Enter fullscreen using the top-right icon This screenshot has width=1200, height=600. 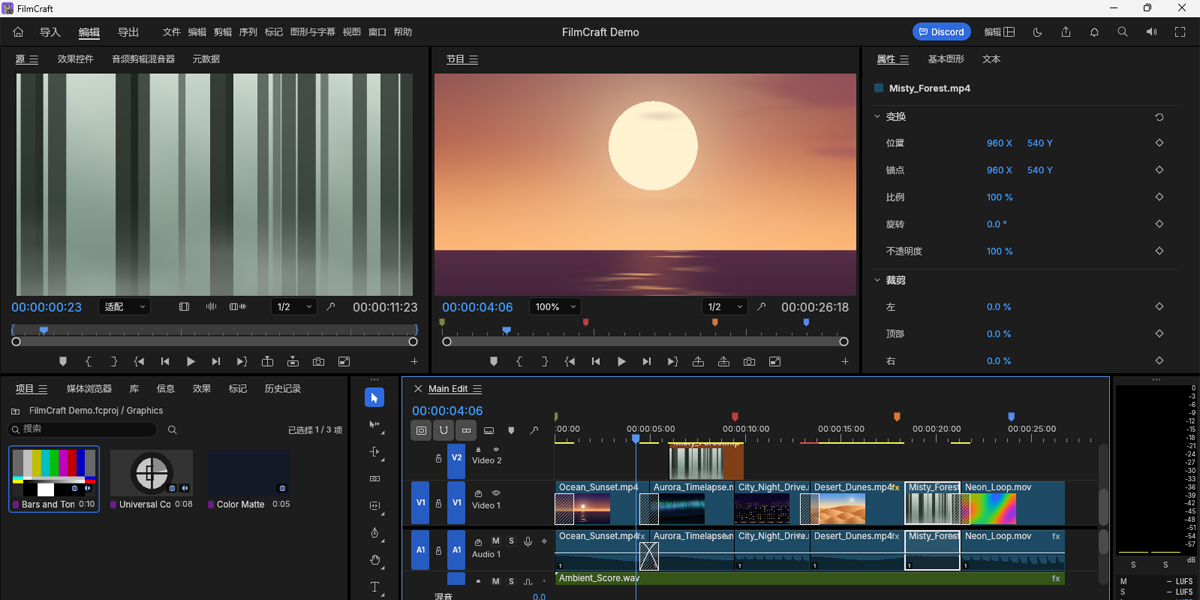click(1180, 32)
